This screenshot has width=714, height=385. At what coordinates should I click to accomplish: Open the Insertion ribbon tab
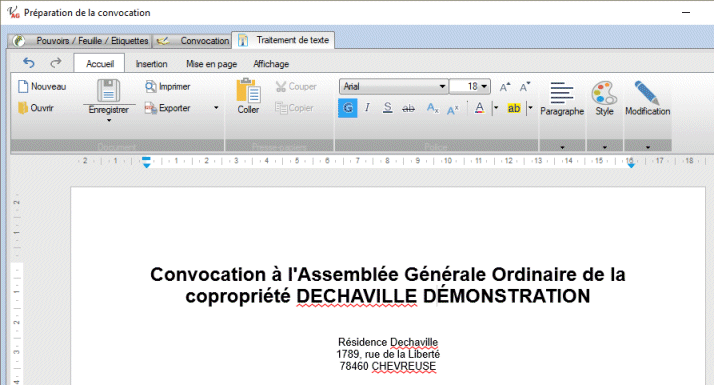tap(151, 64)
